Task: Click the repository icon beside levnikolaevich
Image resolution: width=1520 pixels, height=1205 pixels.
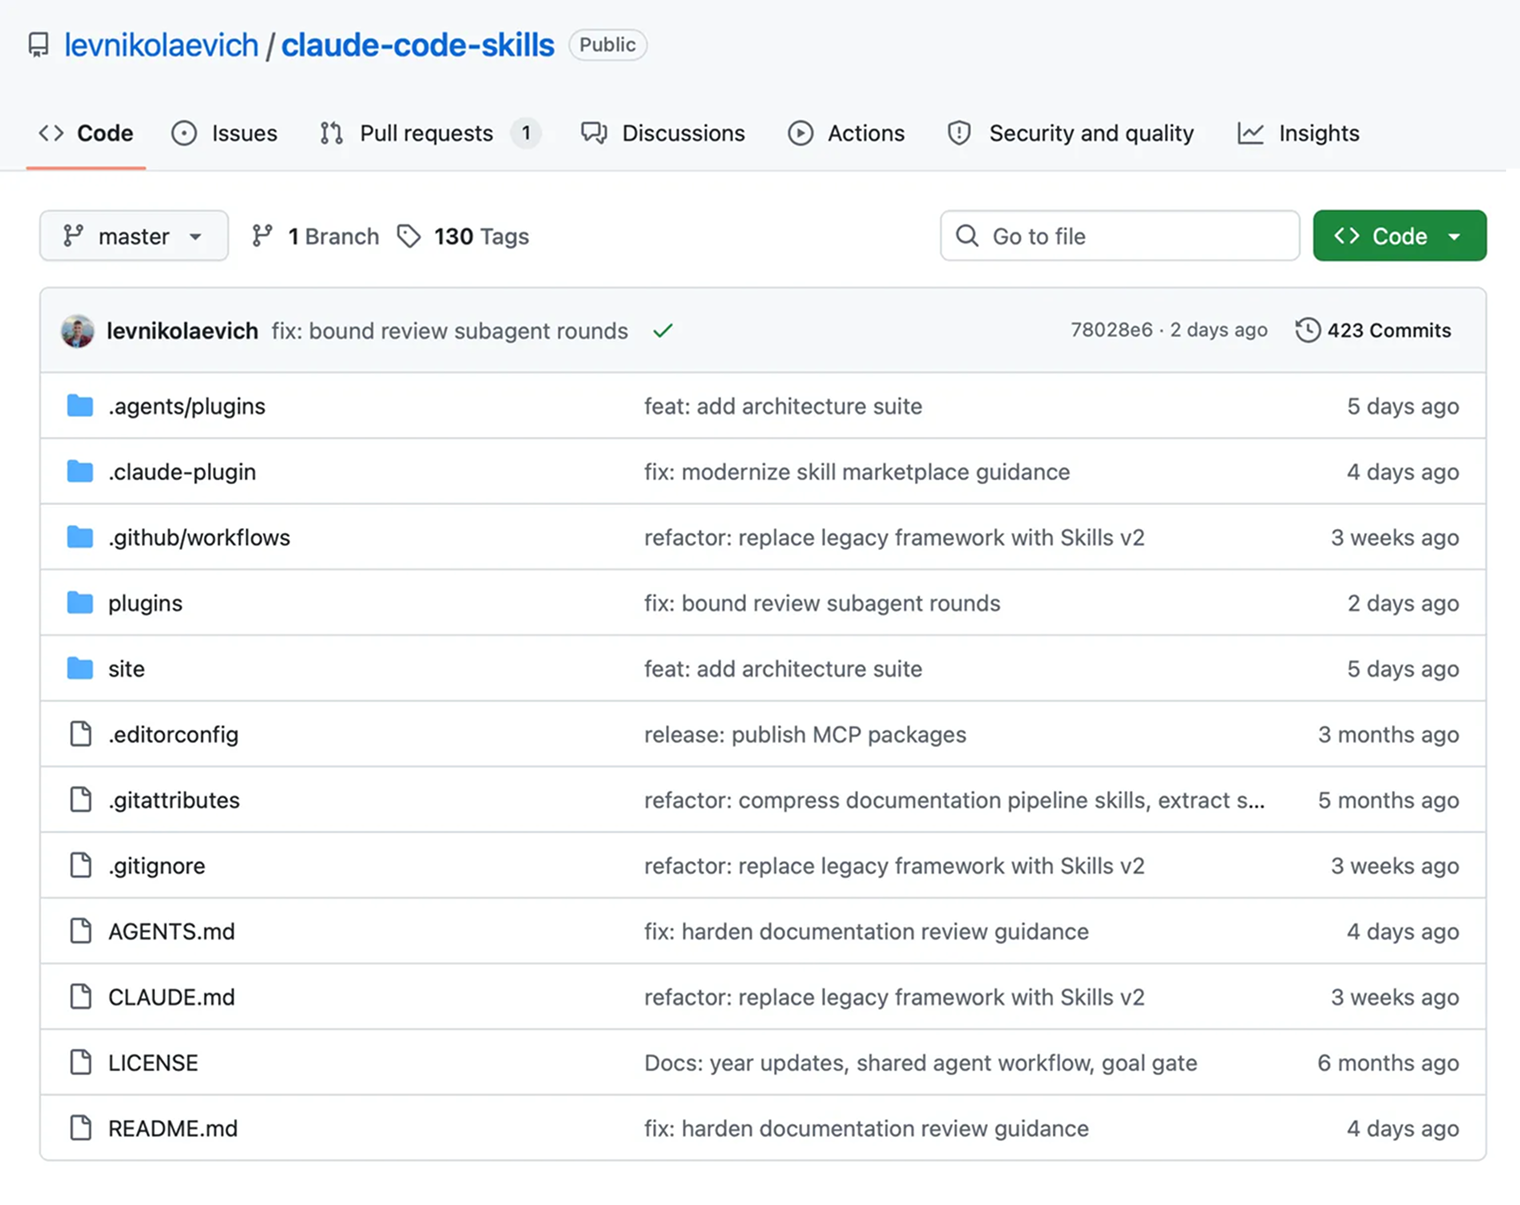Action: tap(38, 45)
